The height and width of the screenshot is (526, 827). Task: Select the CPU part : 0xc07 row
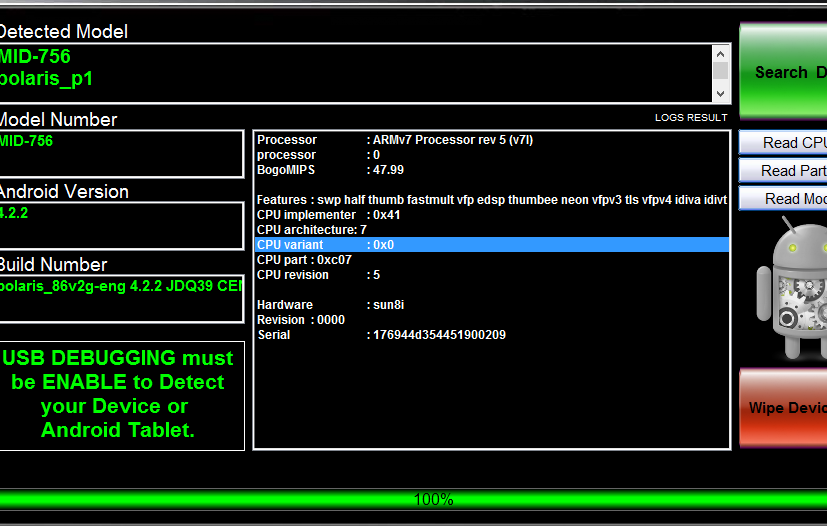pyautogui.click(x=492, y=260)
